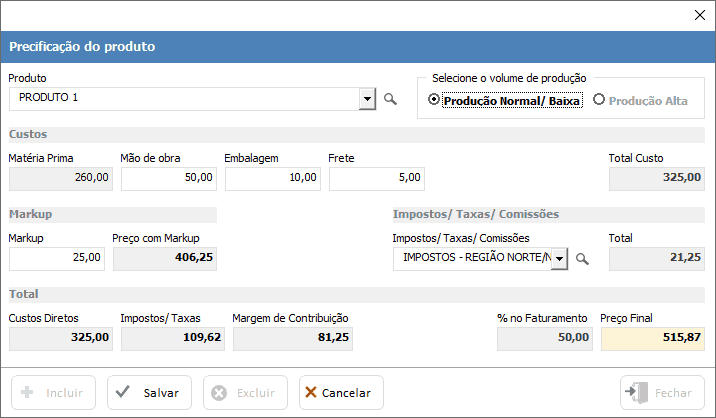The width and height of the screenshot is (716, 418).
Task: Click the Embalagem value field
Action: (273, 179)
